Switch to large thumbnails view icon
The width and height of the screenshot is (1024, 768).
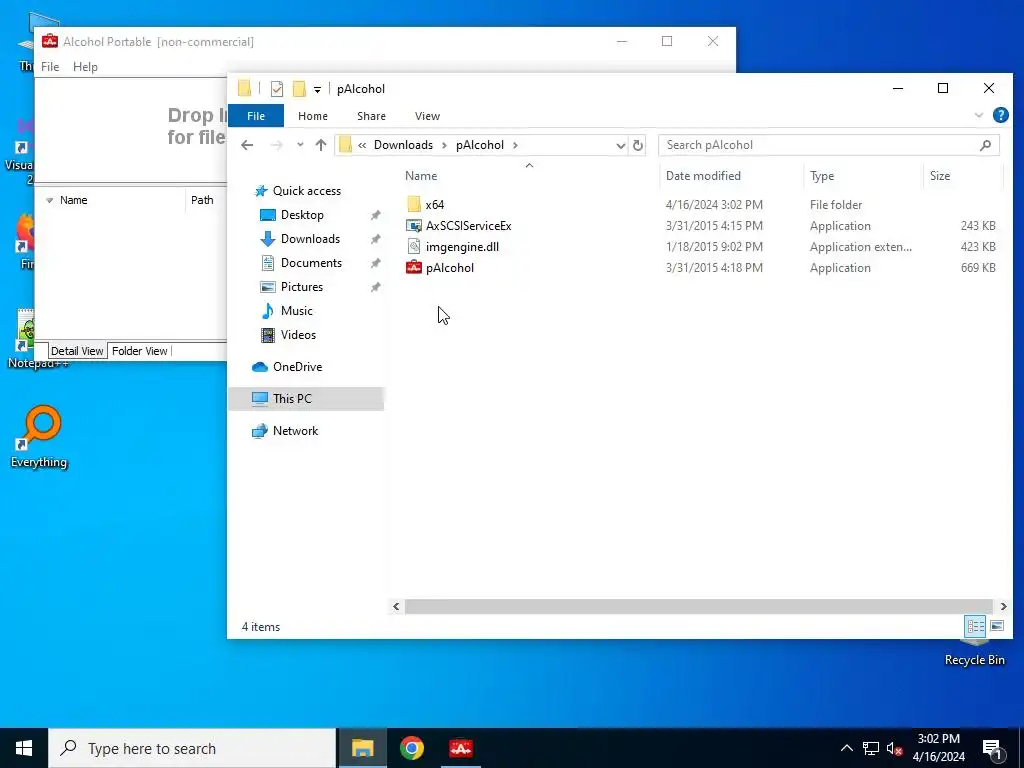pyautogui.click(x=997, y=626)
